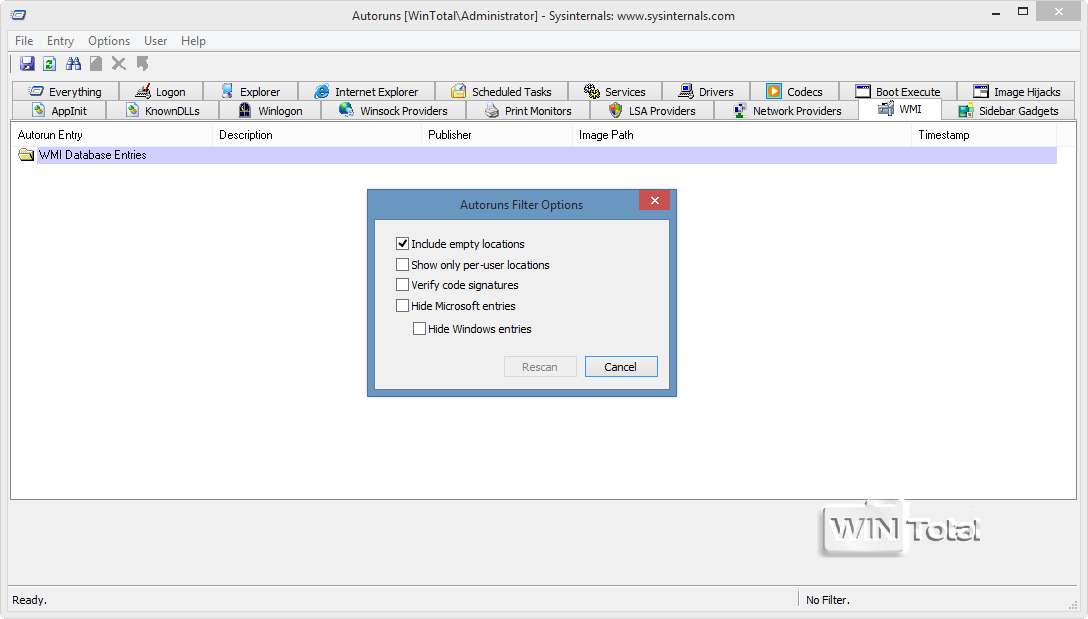Click the WMI tab
Screen dimensions: 1088x619
point(900,109)
